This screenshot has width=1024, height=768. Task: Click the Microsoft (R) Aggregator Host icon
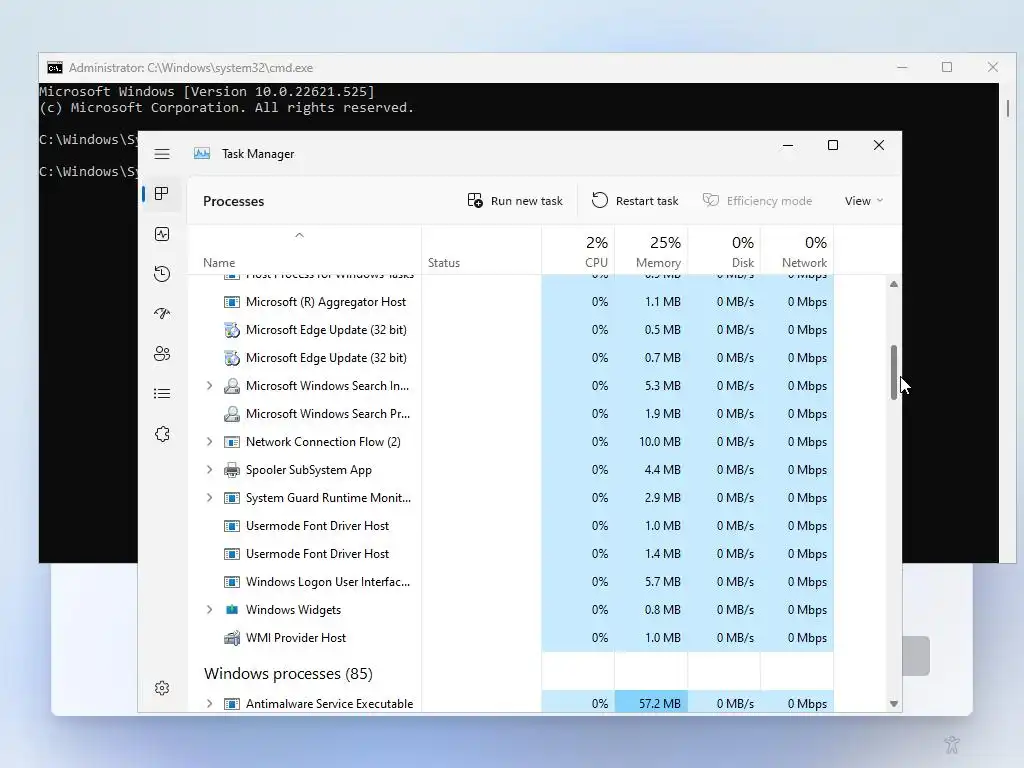232,302
